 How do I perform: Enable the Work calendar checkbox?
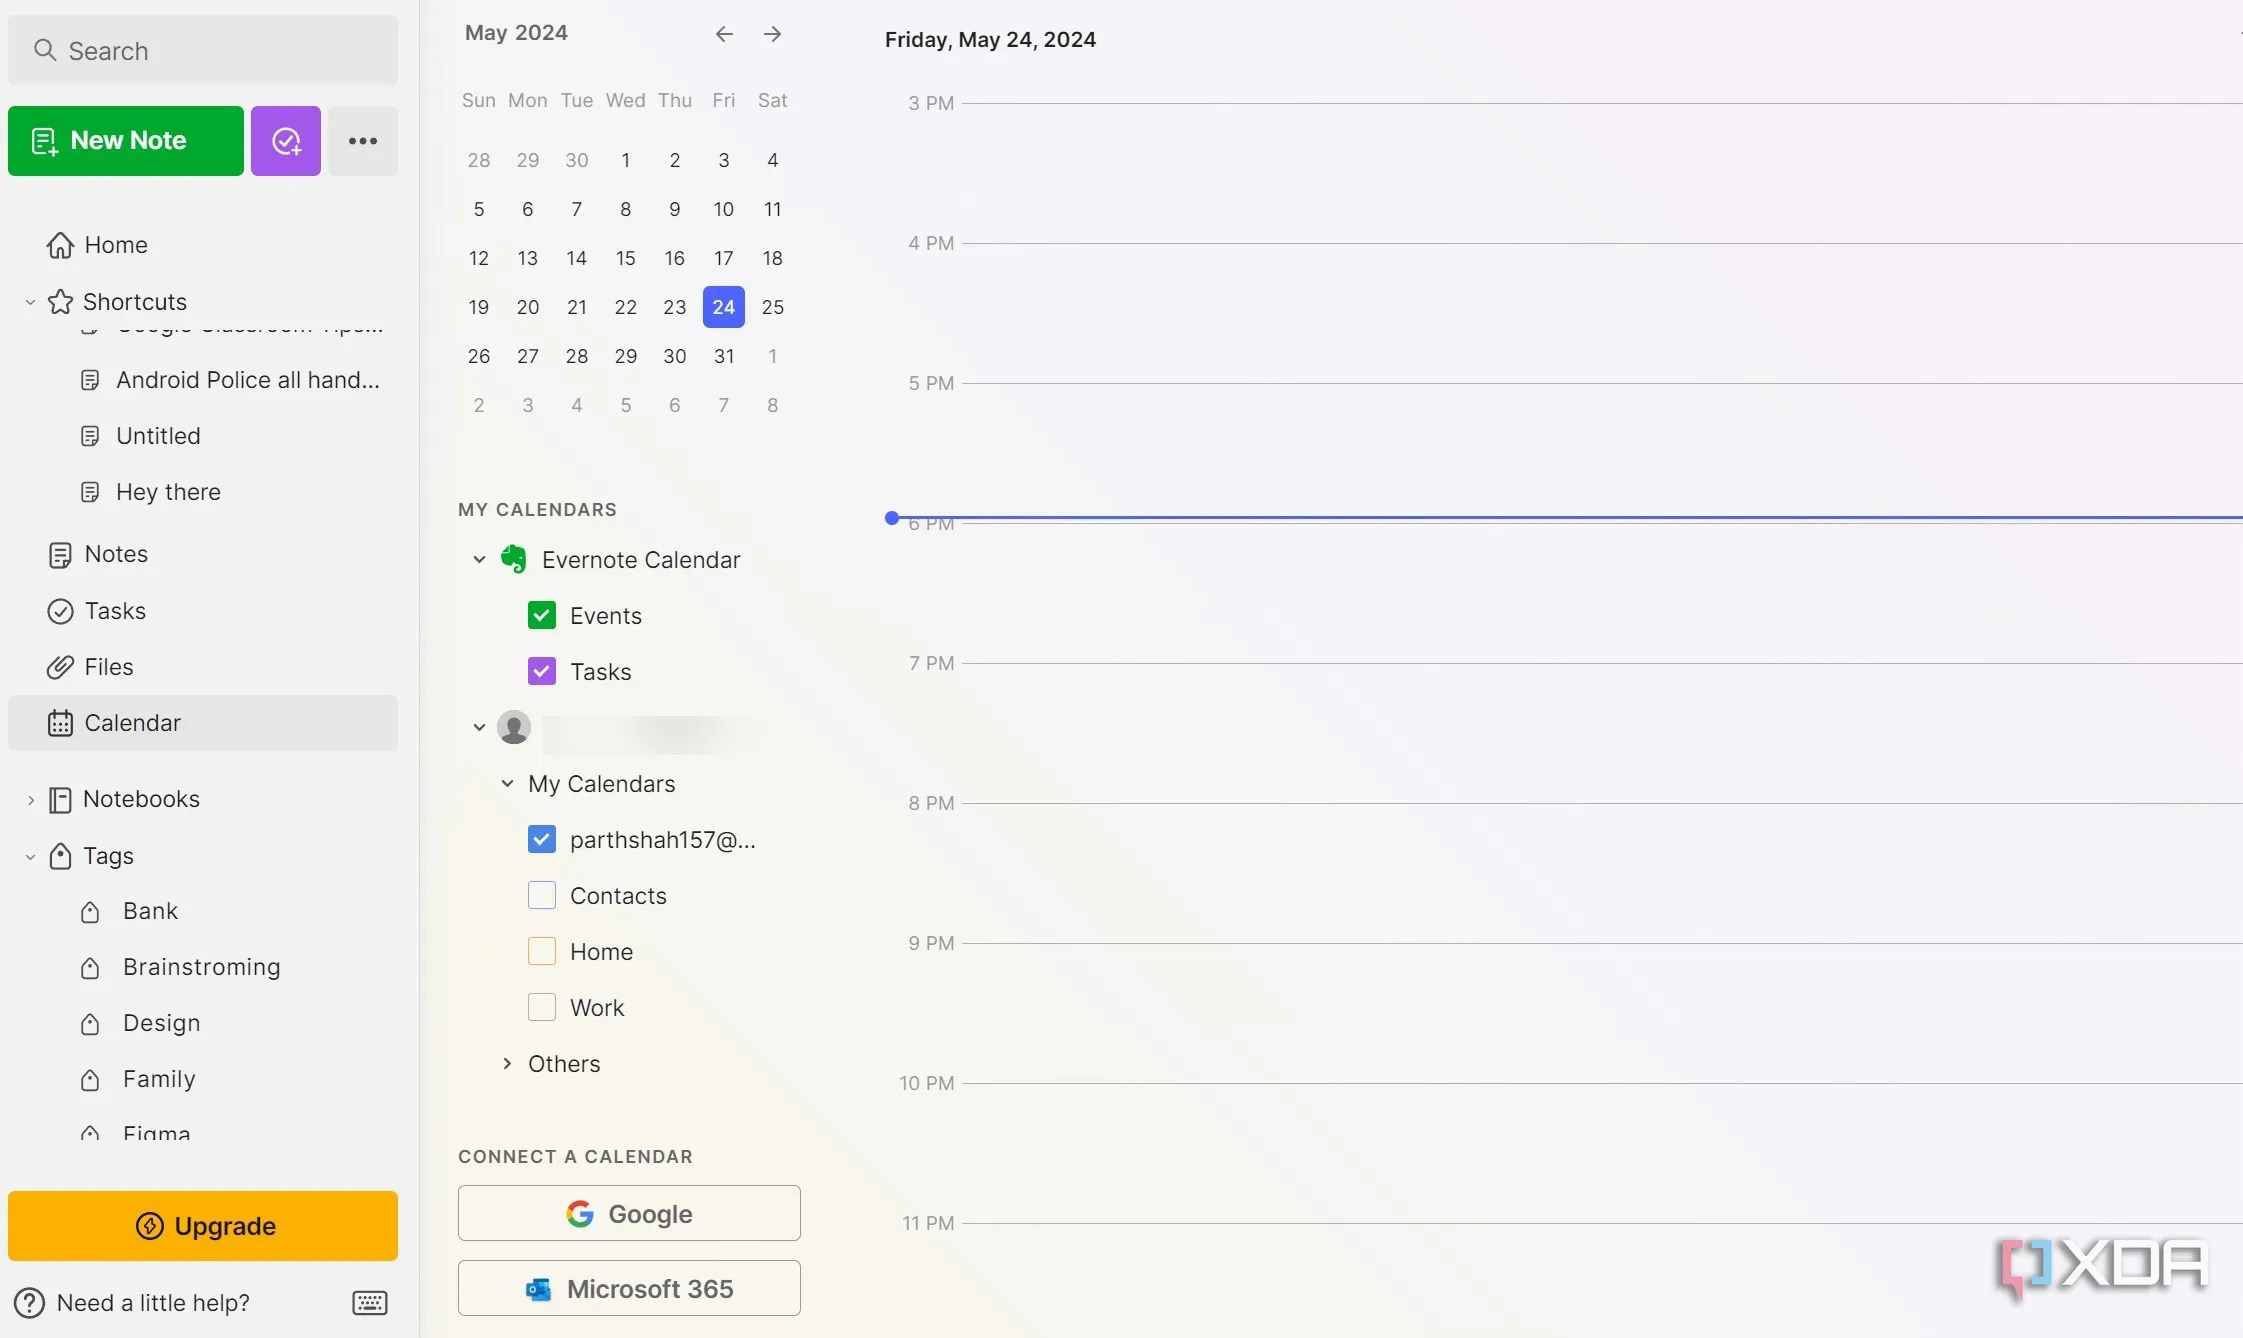(x=542, y=1007)
